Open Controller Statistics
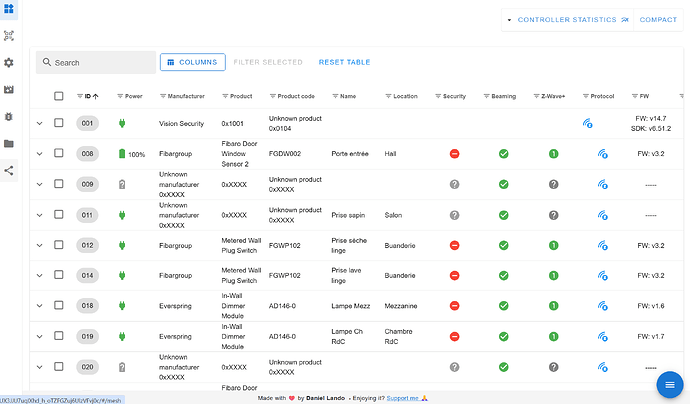 click(573, 20)
